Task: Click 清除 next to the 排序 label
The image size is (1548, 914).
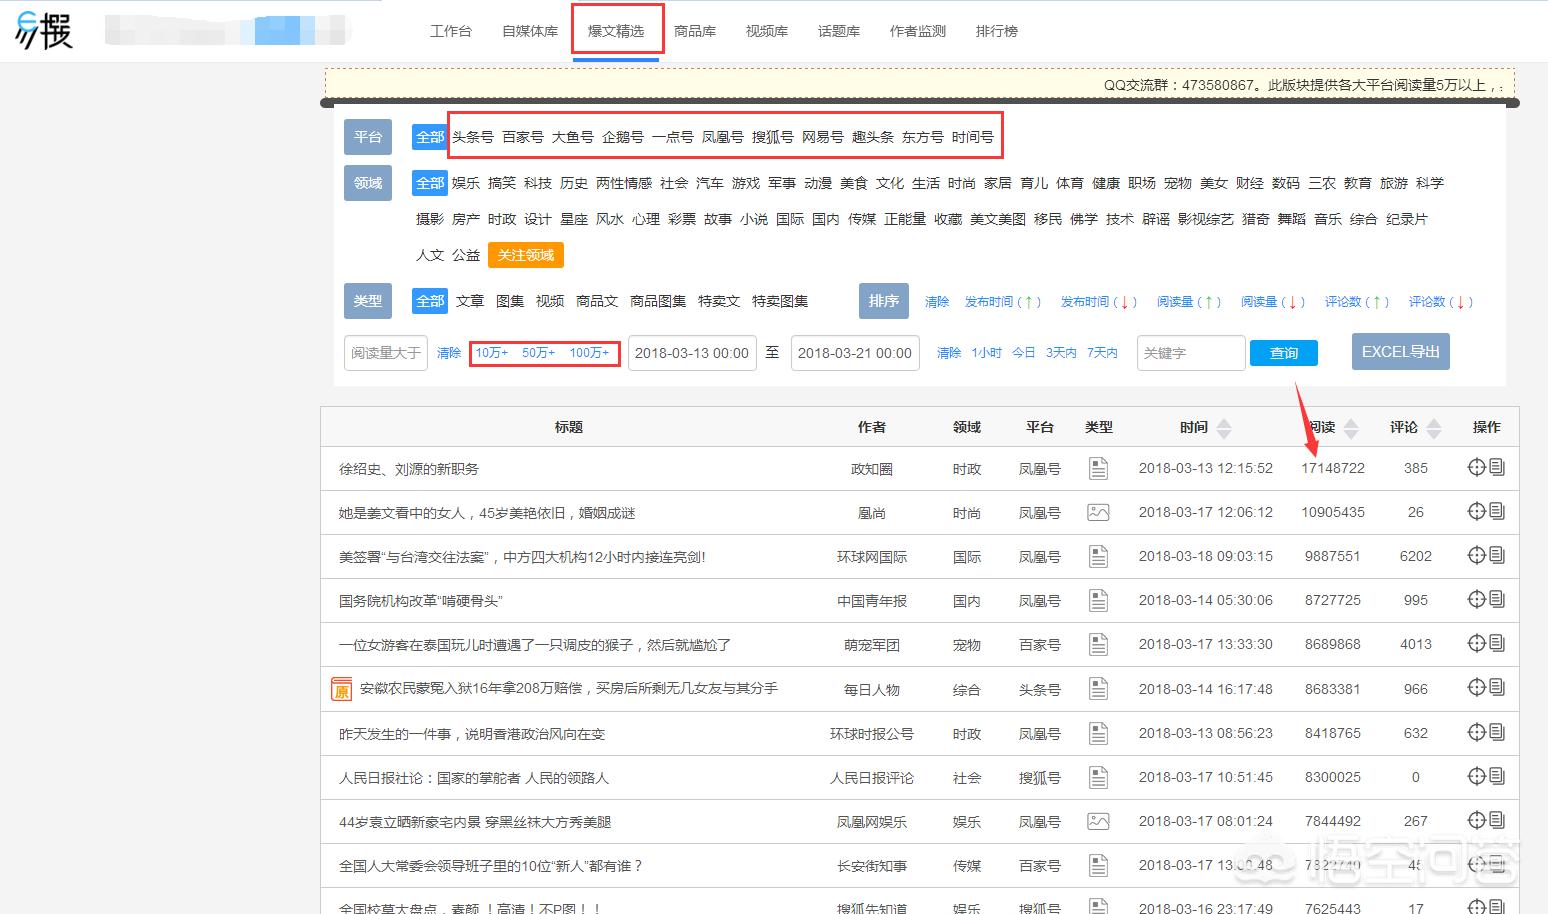Action: click(x=937, y=302)
